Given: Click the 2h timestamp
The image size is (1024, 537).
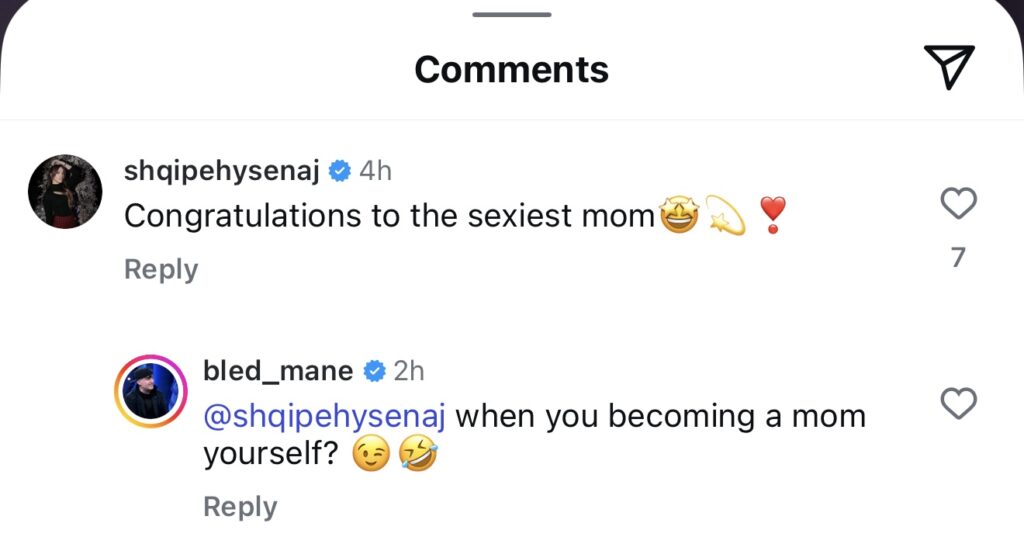Looking at the screenshot, I should [409, 371].
